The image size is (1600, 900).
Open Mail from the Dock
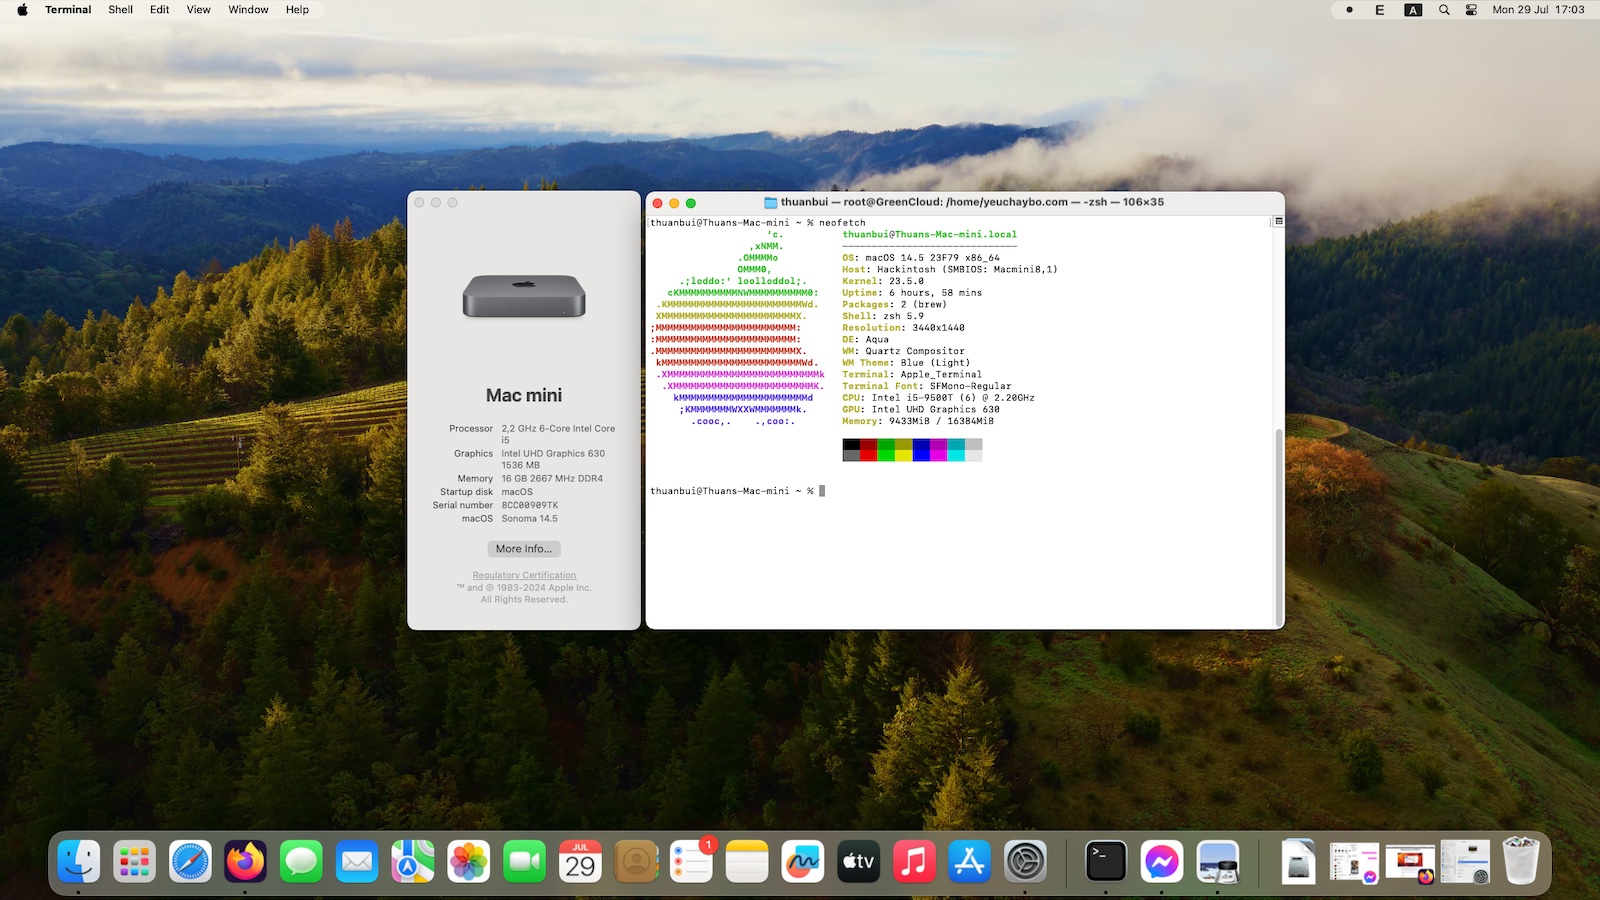pyautogui.click(x=358, y=860)
